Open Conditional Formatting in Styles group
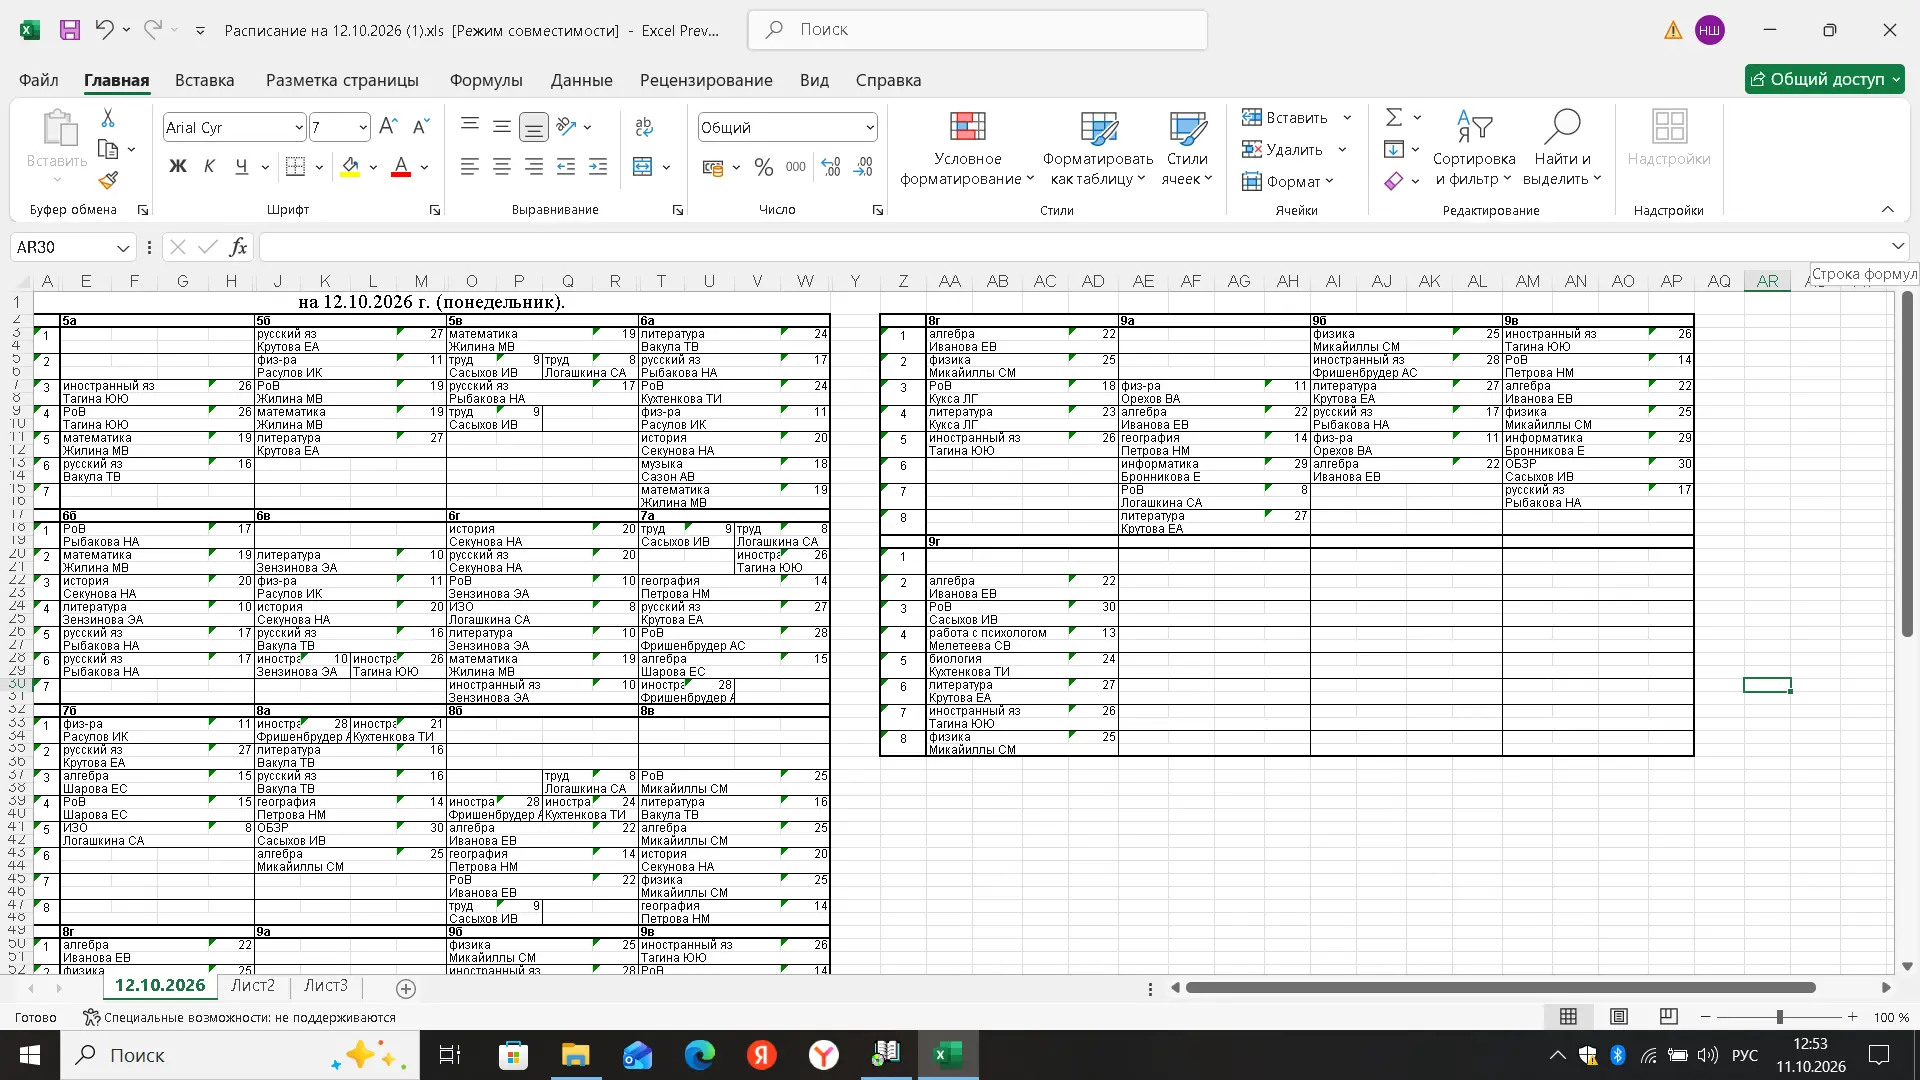Screen dimensions: 1920x1080 coord(967,149)
